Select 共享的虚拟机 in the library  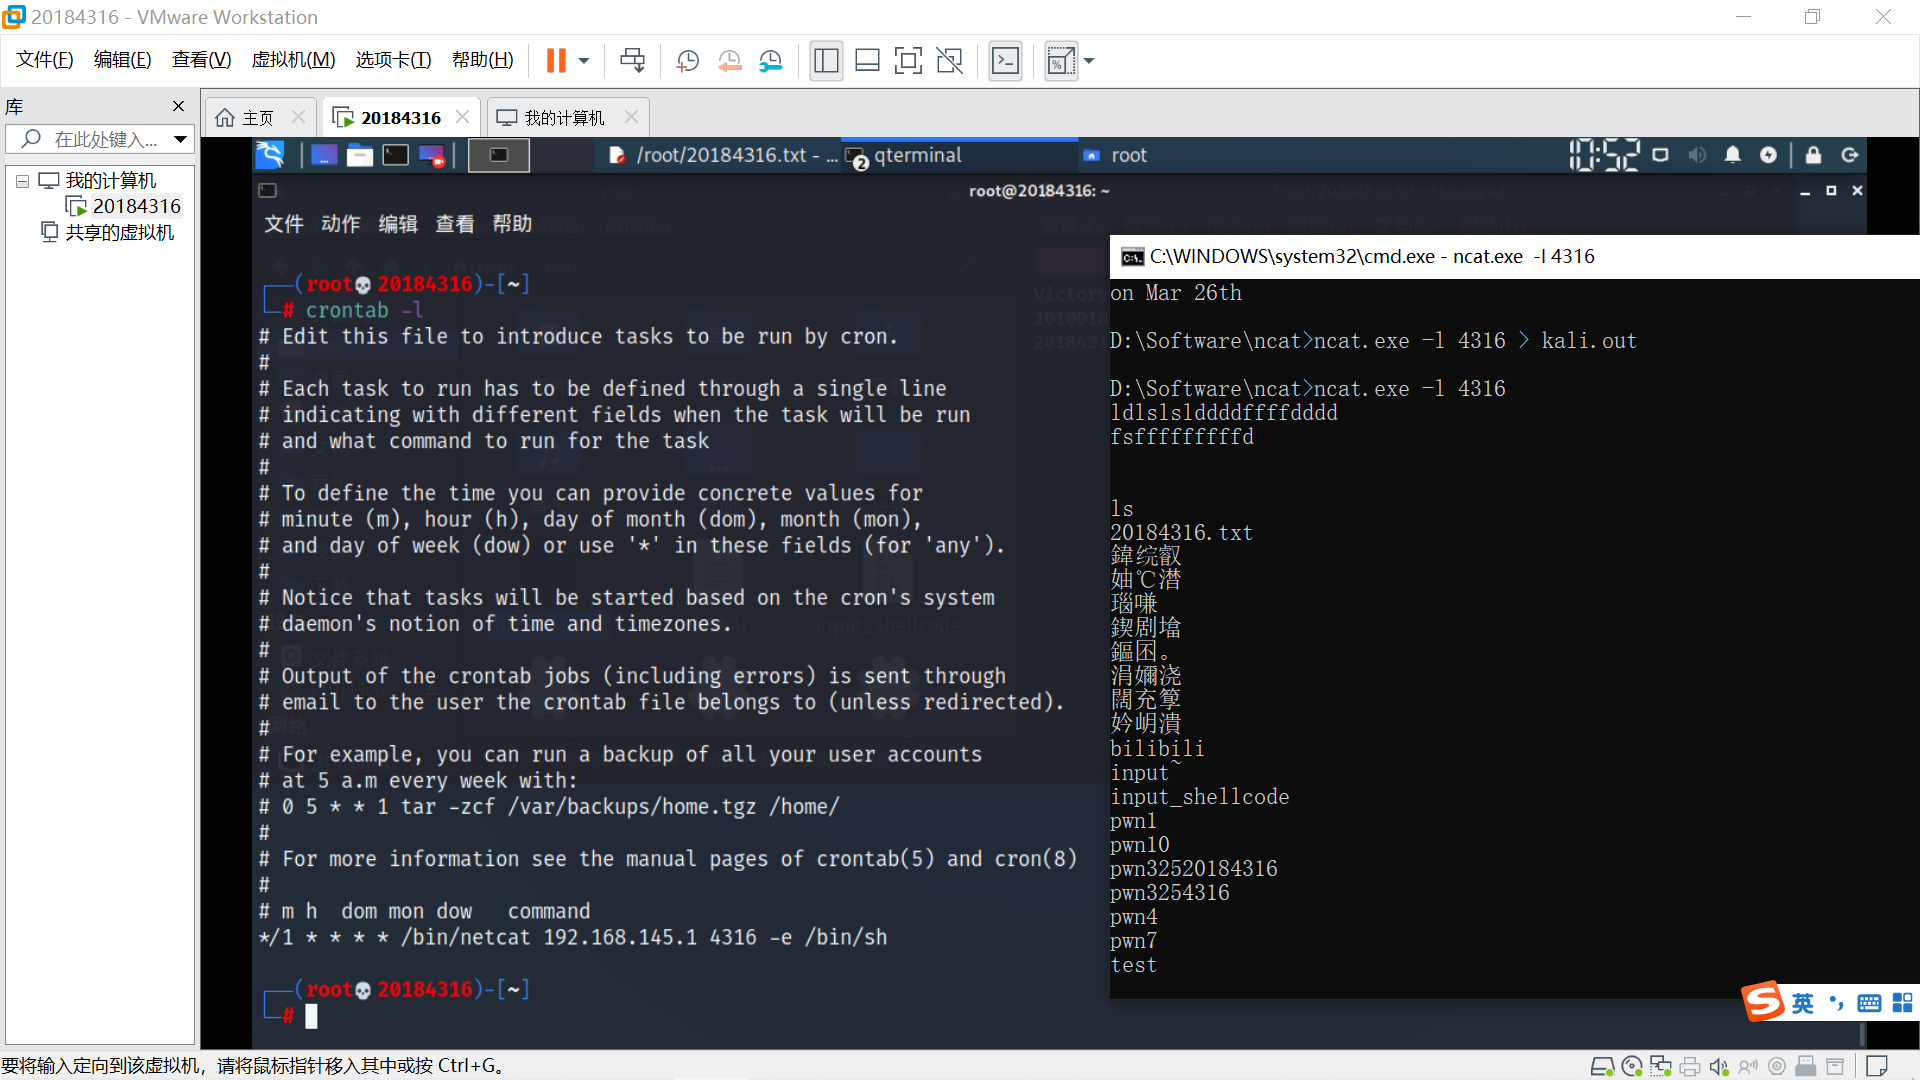point(119,232)
